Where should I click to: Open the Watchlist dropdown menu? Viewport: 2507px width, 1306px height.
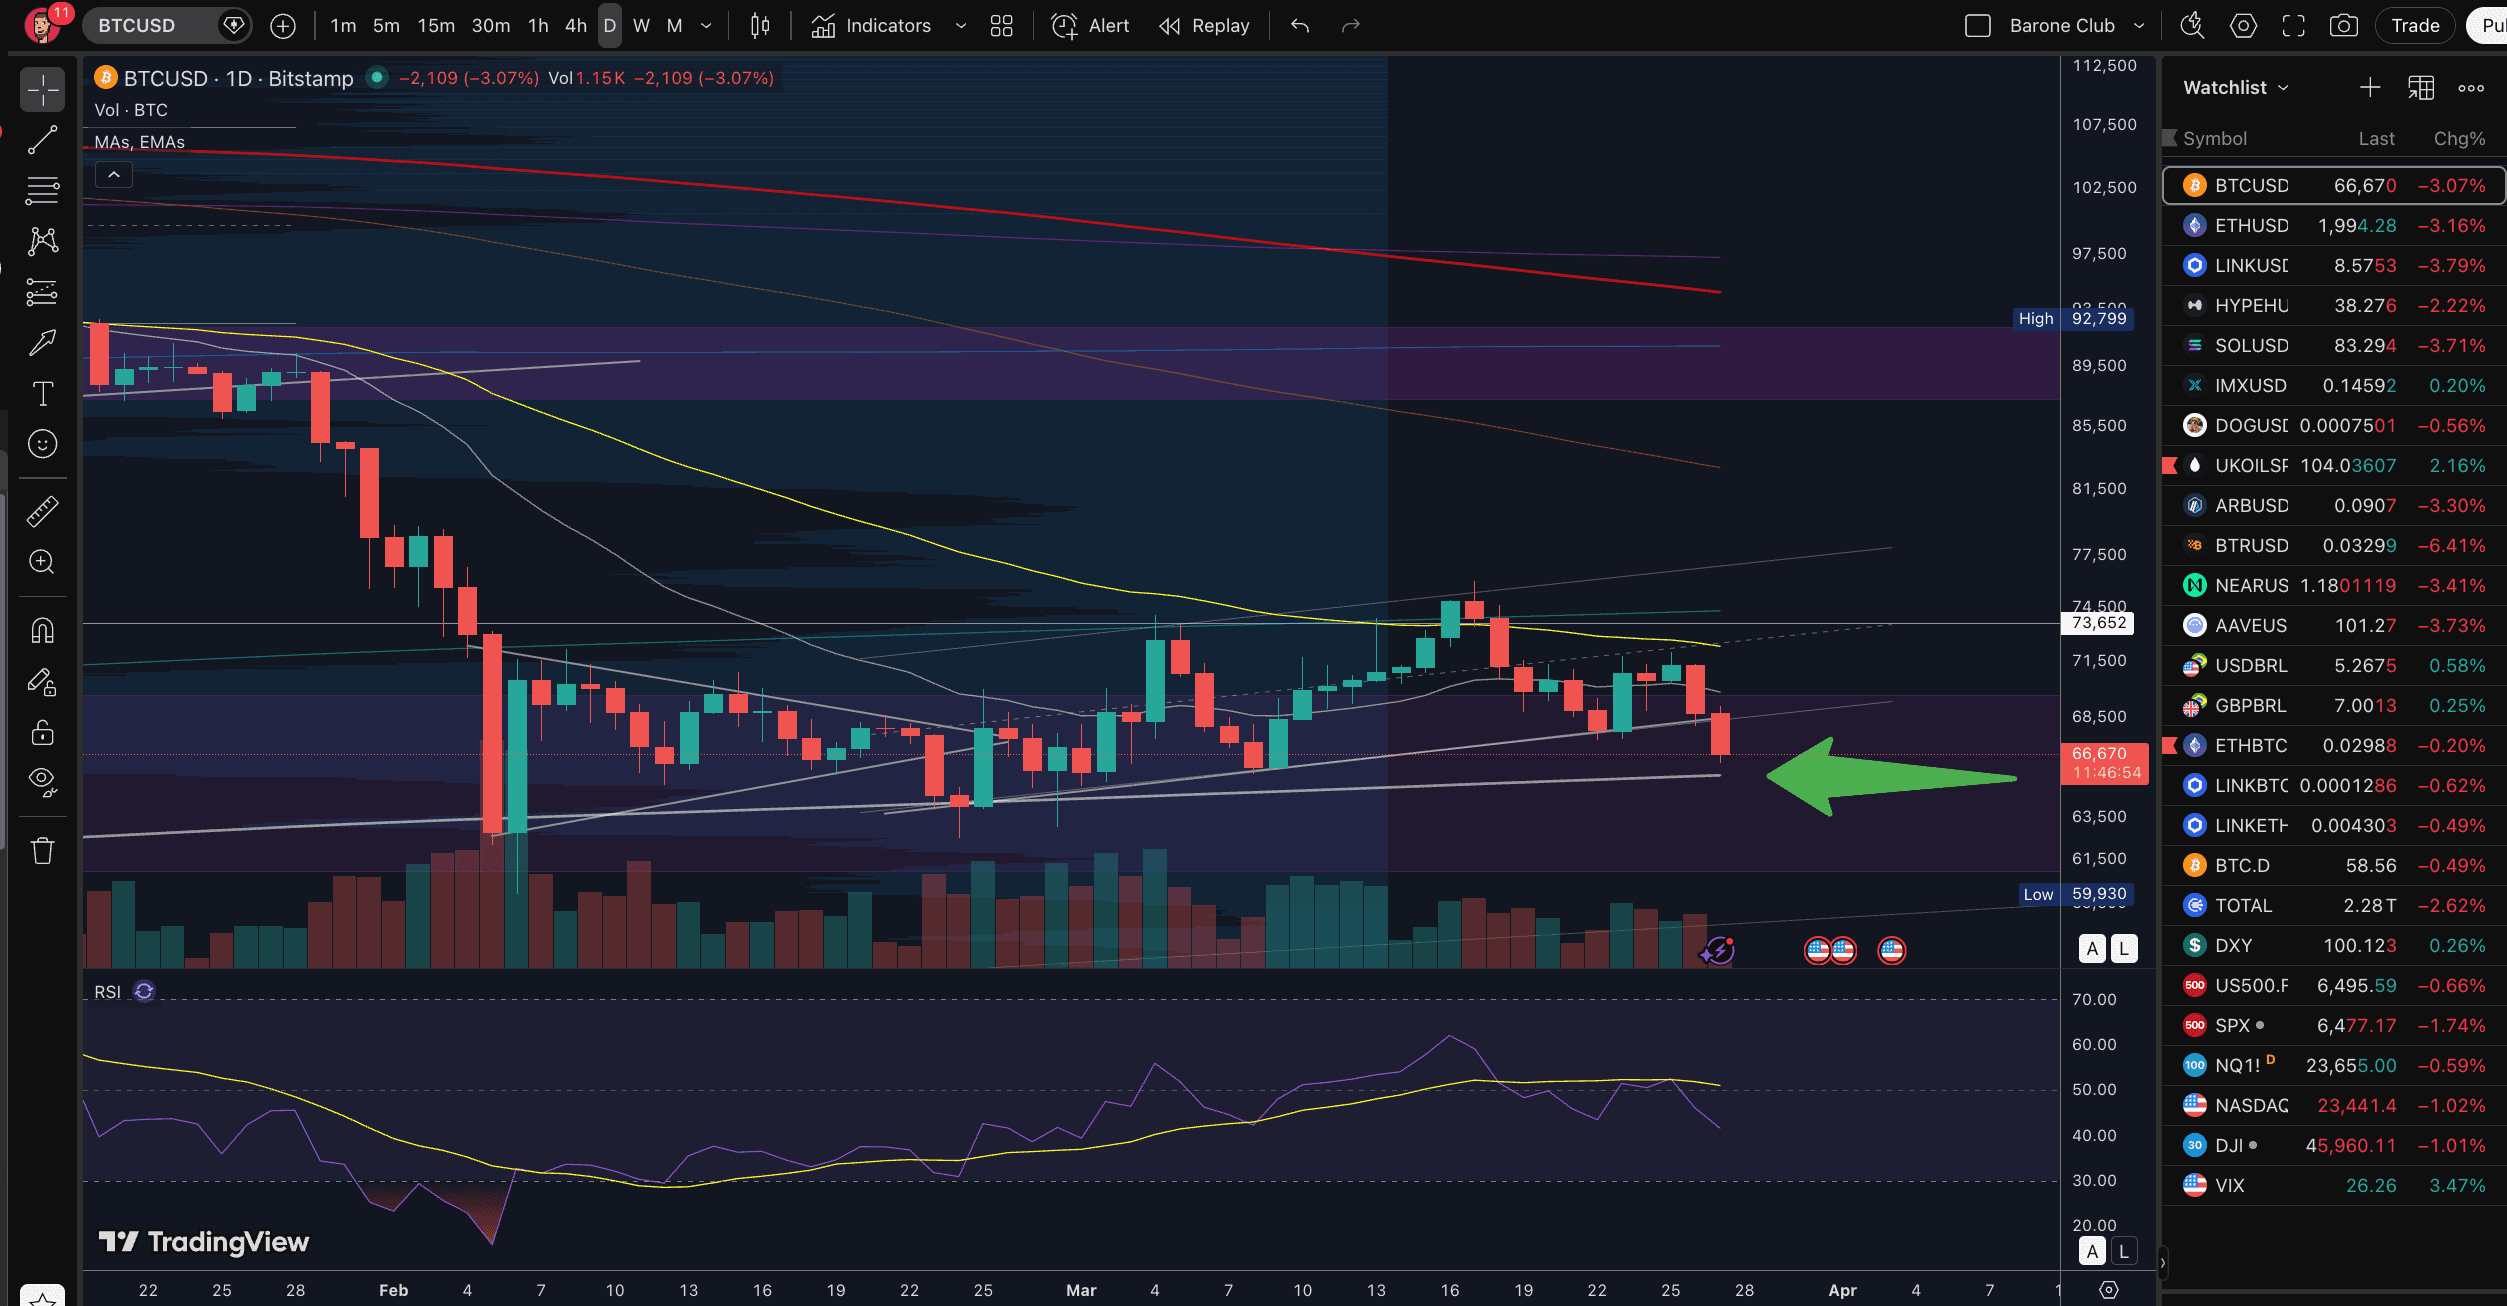tap(2235, 88)
